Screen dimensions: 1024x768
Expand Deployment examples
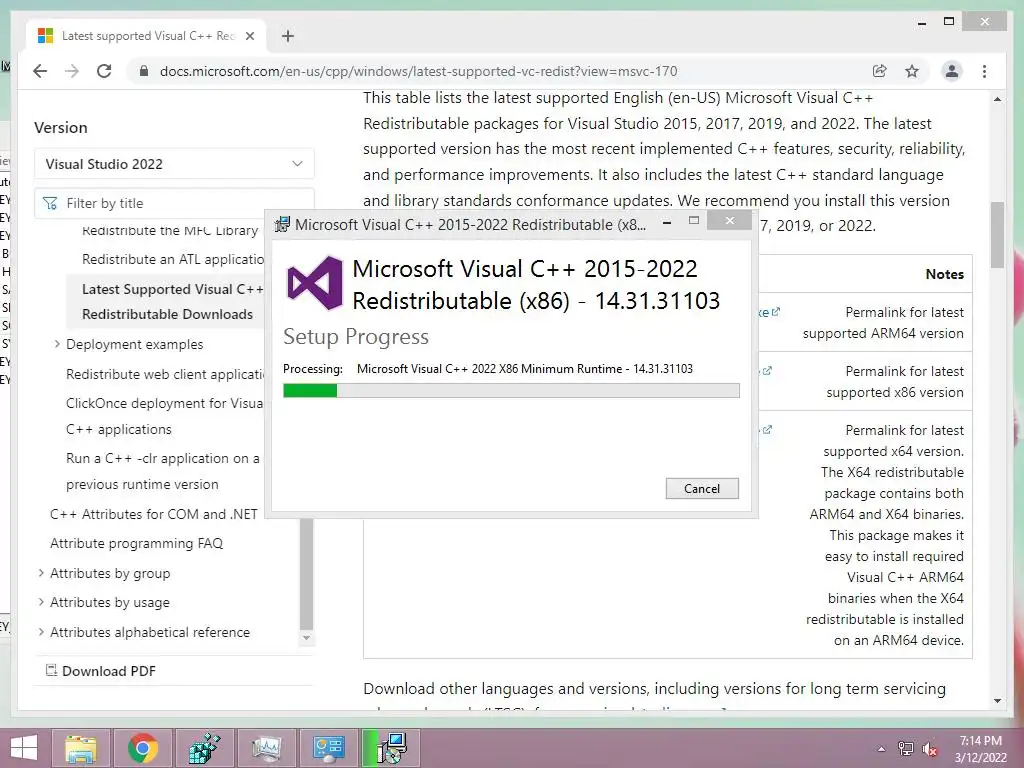(x=57, y=344)
